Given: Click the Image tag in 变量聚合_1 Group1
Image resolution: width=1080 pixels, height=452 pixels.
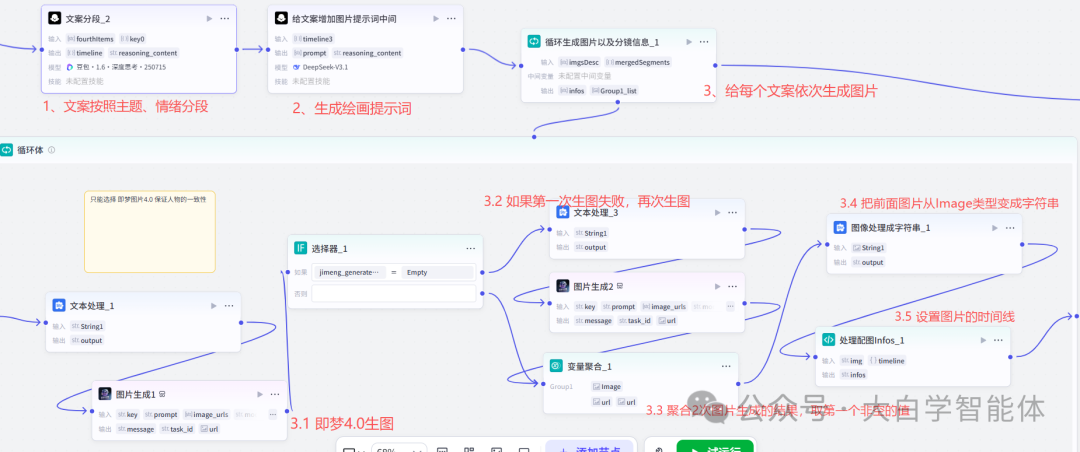Looking at the screenshot, I should point(607,387).
